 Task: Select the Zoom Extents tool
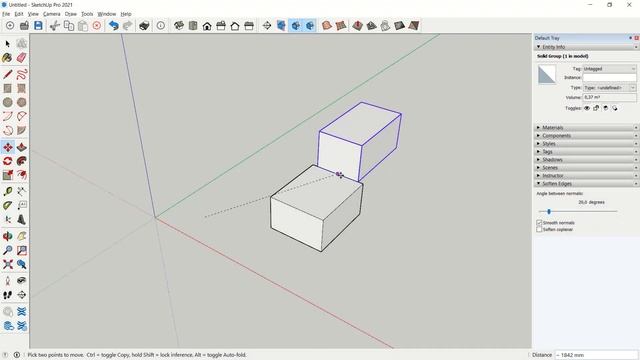click(x=8, y=264)
